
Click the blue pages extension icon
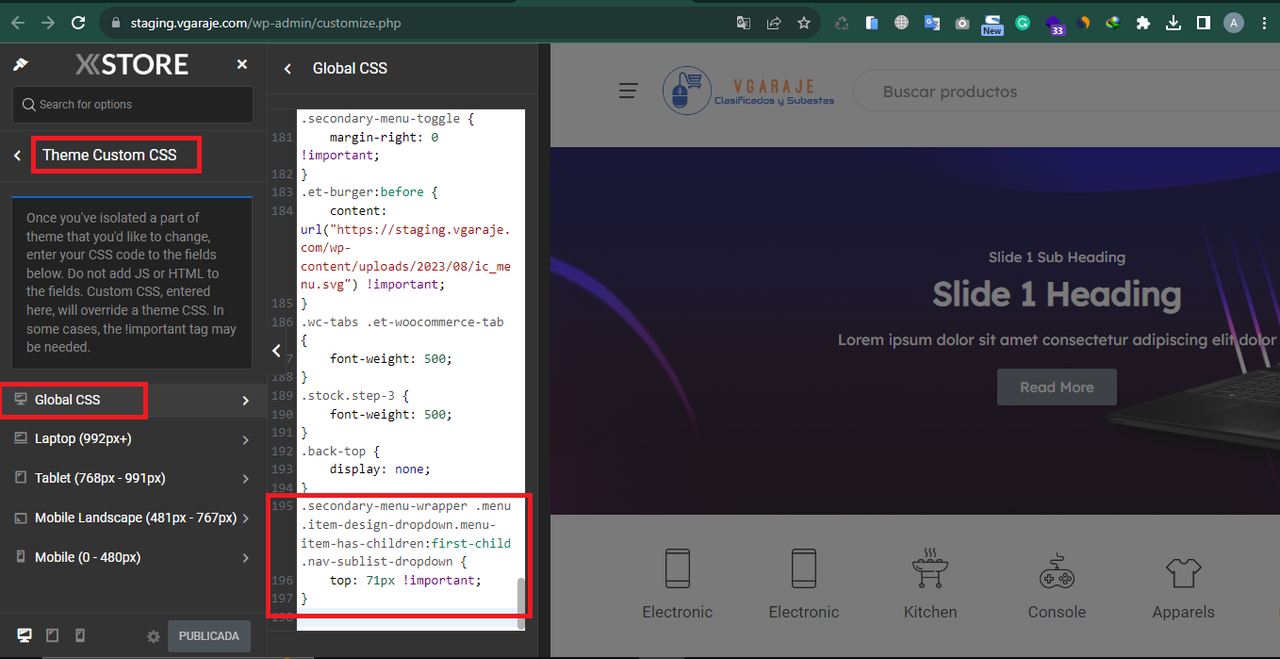[x=872, y=23]
